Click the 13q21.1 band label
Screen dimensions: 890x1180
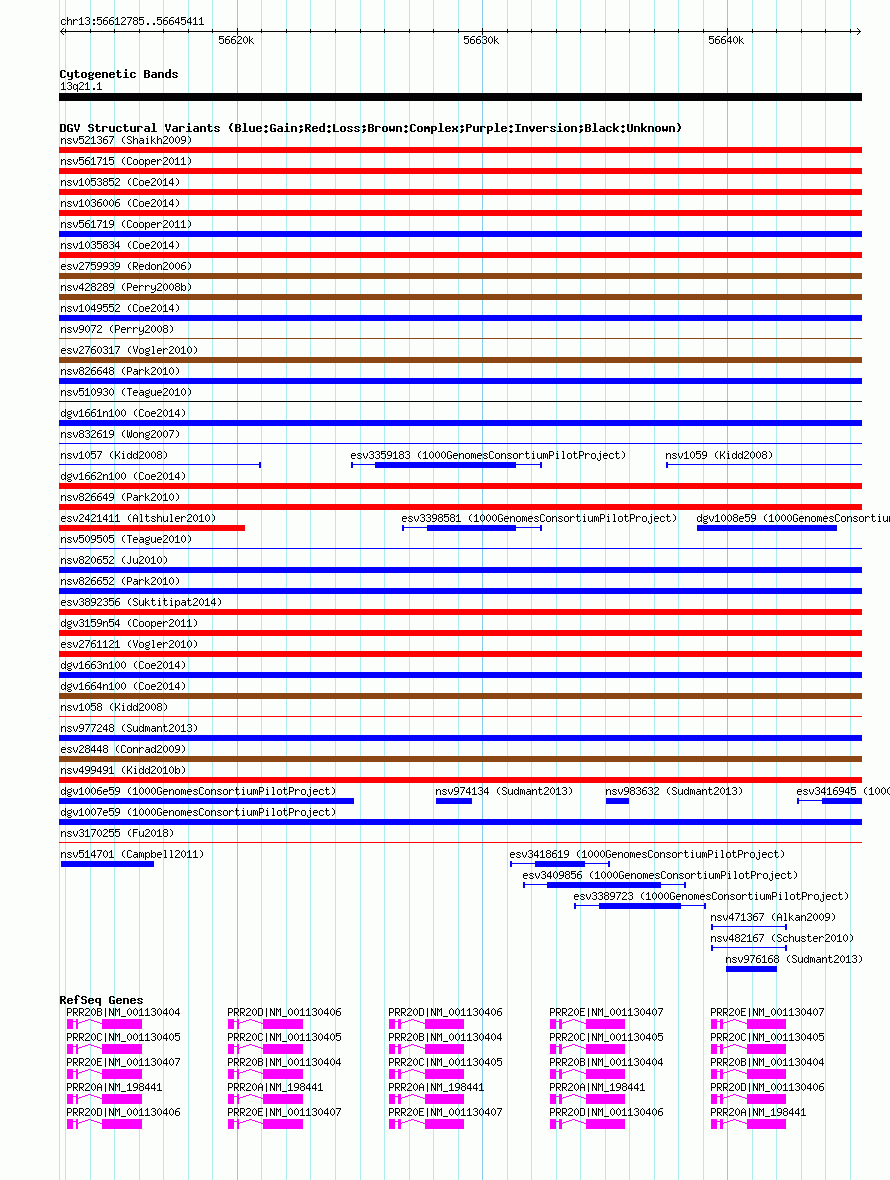tap(81, 86)
